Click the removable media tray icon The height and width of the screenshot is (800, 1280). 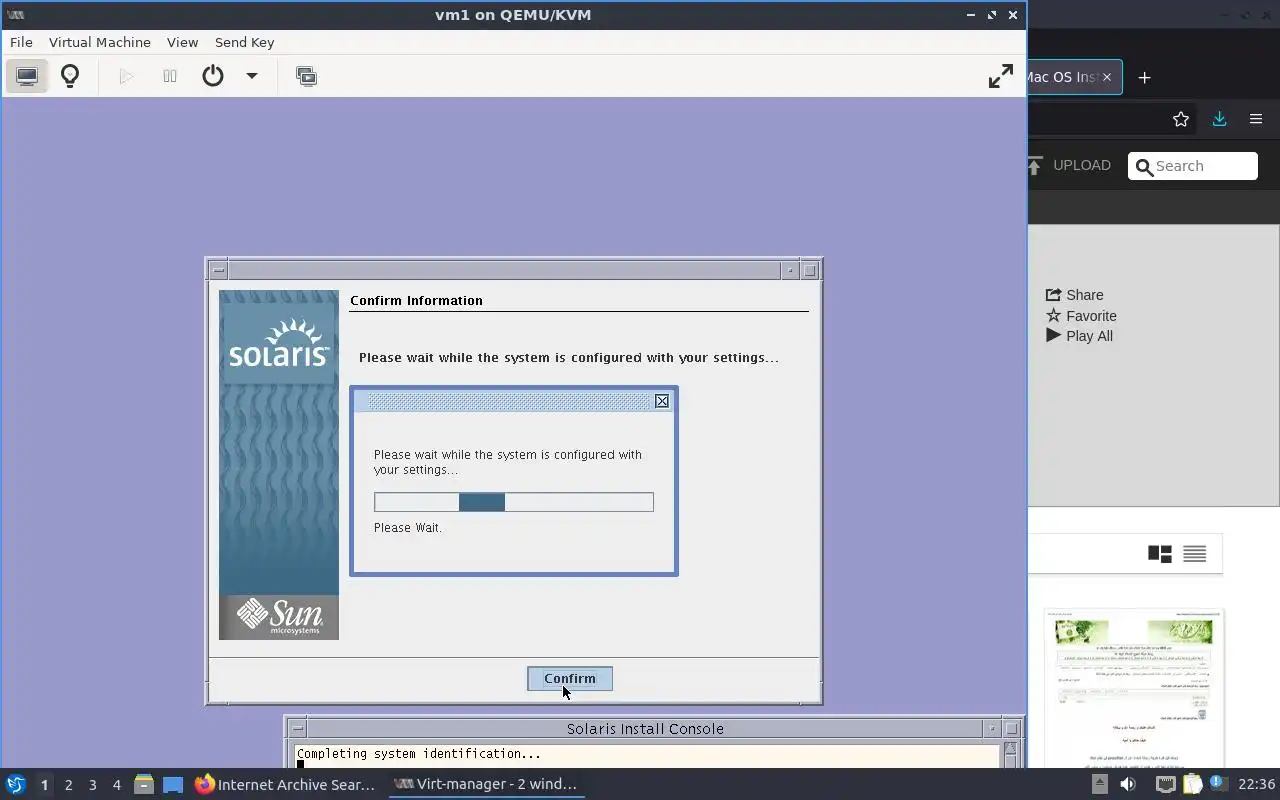pos(1099,784)
